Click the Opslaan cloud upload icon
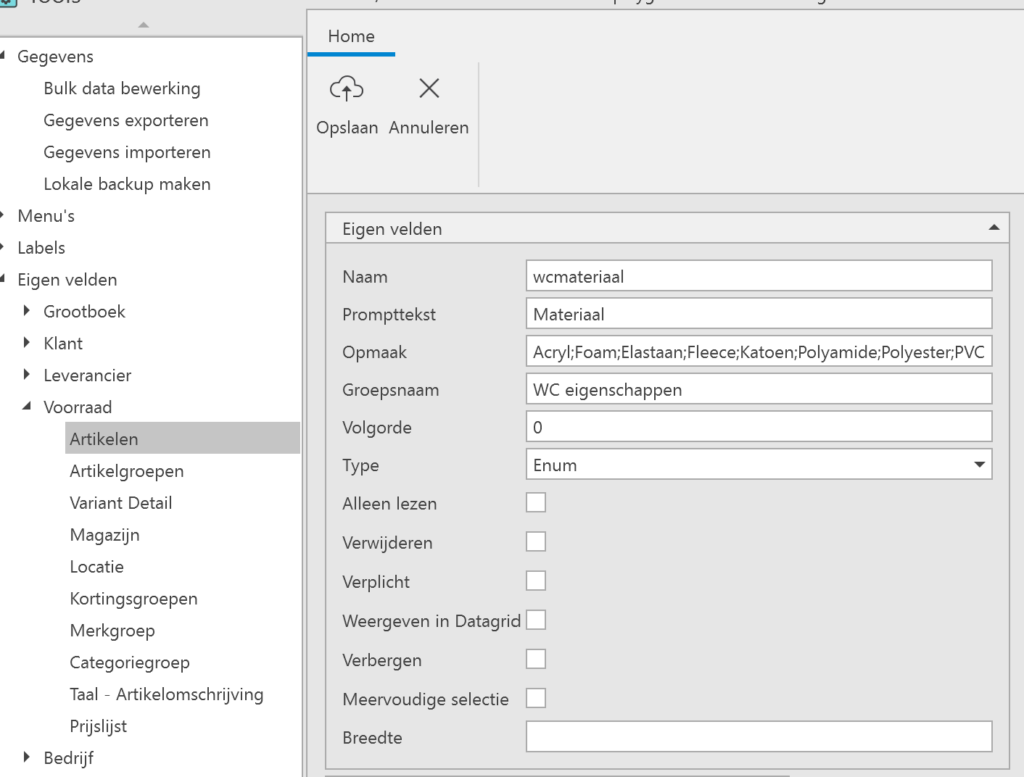1024x777 pixels. pos(346,90)
